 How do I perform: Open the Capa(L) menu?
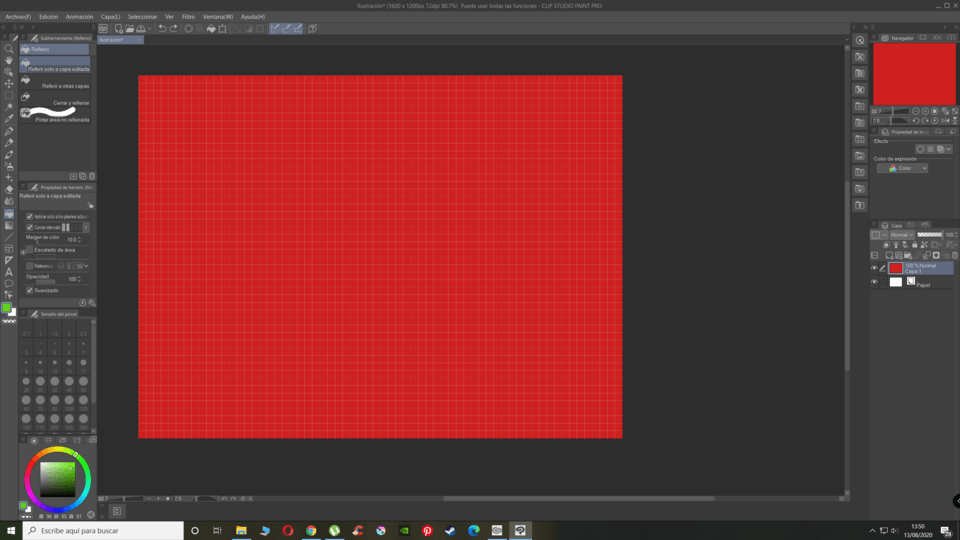110,17
